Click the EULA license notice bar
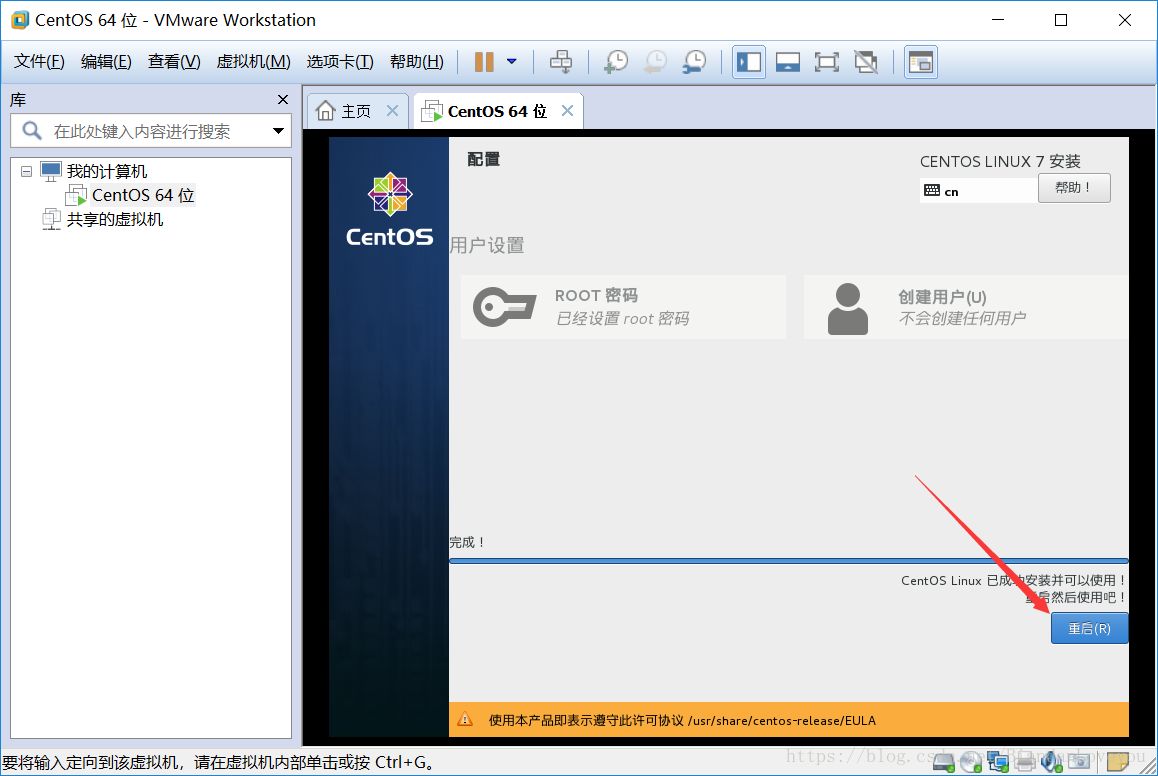 (x=789, y=720)
